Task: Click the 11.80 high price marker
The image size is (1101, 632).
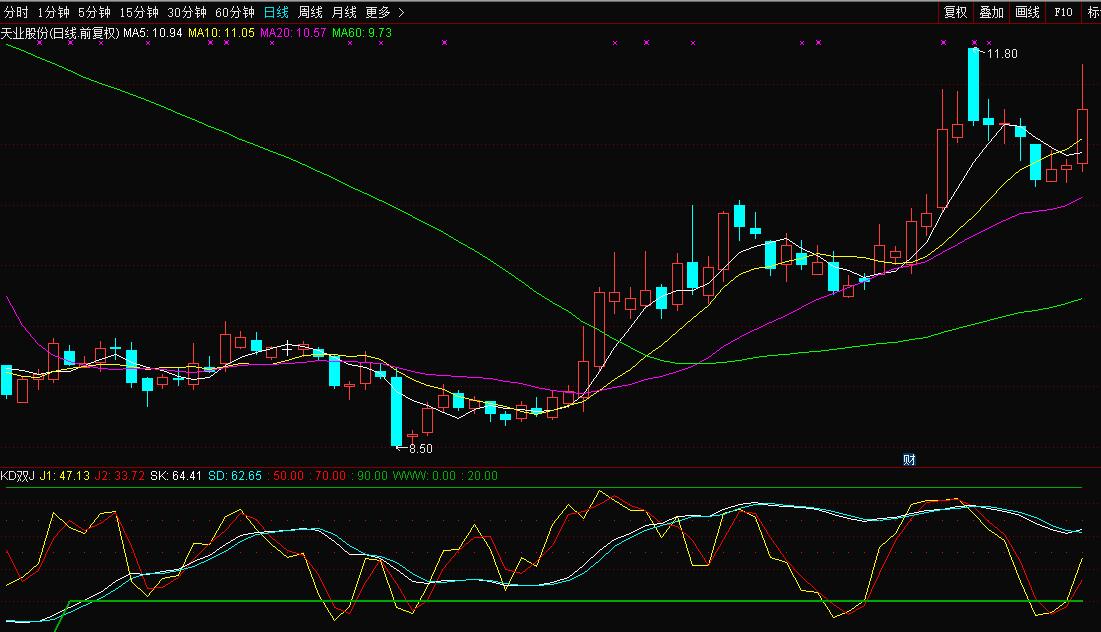Action: pyautogui.click(x=1002, y=54)
